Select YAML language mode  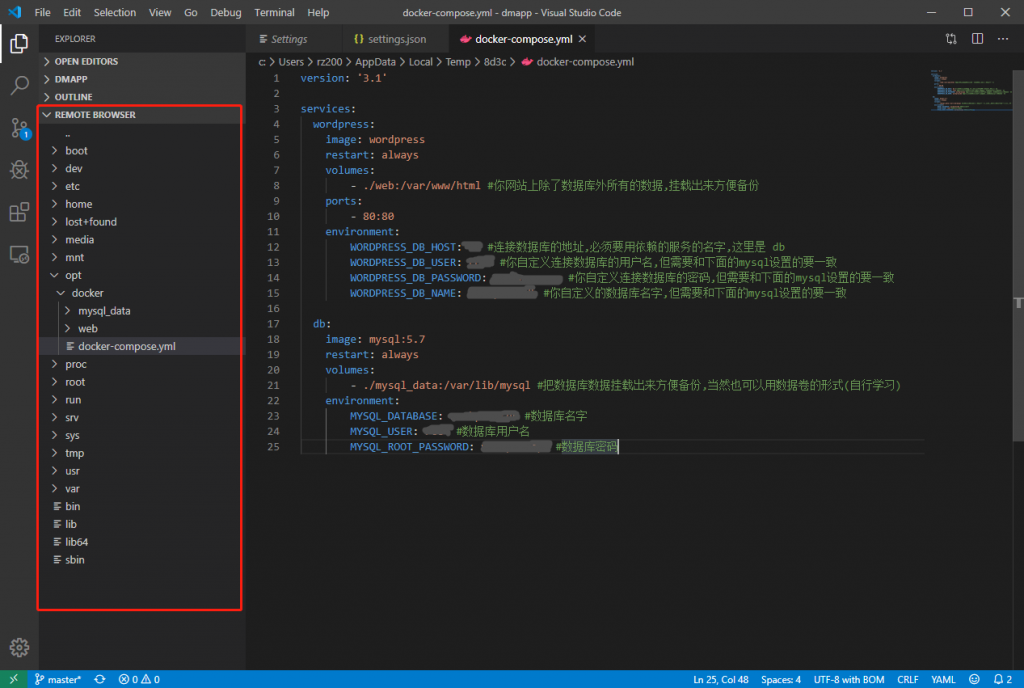coord(943,680)
